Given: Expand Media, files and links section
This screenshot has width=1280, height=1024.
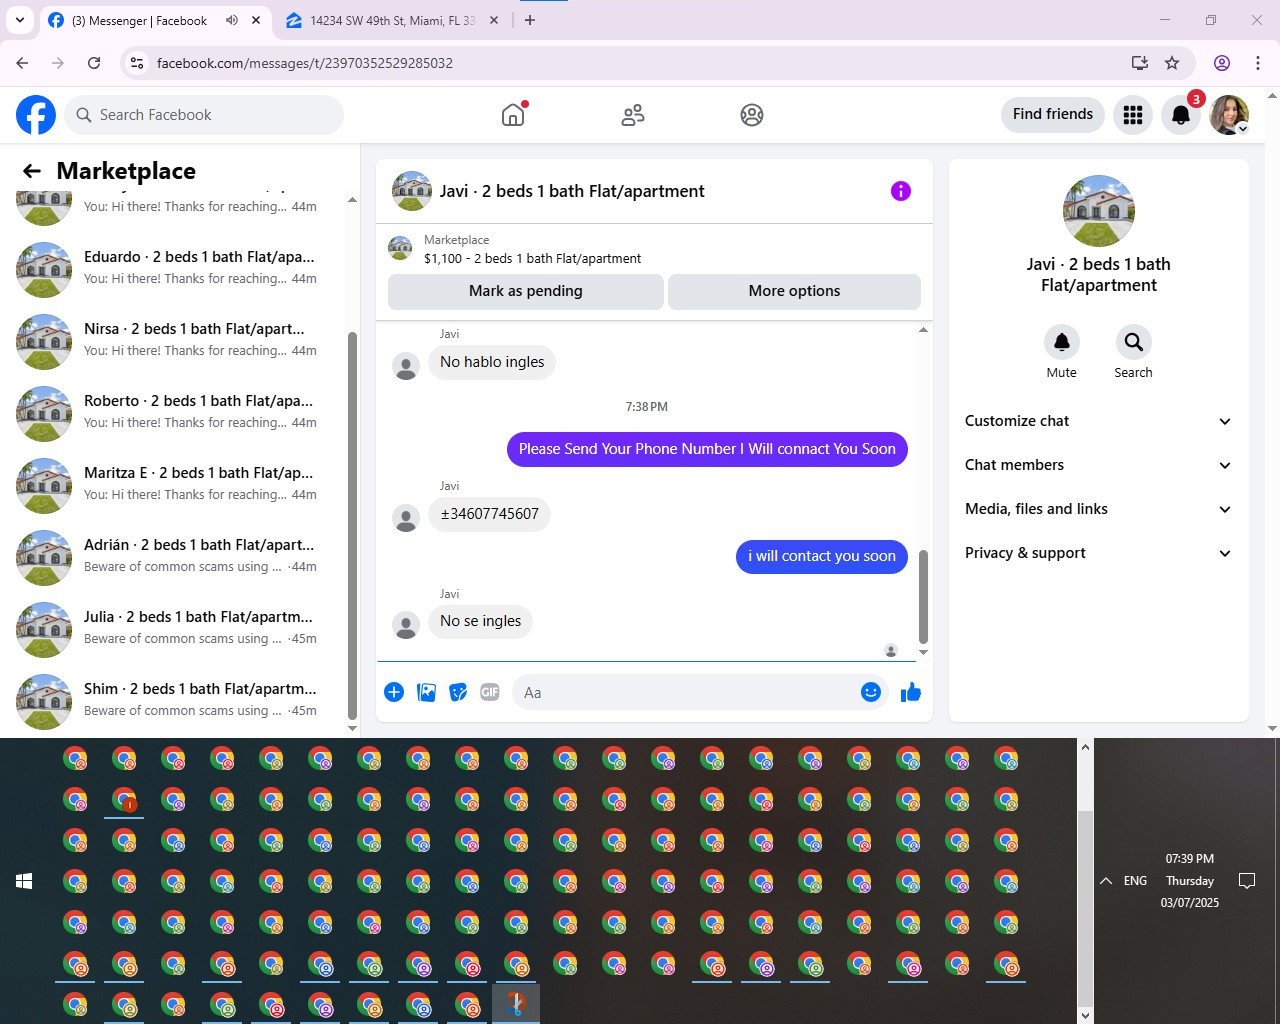Looking at the screenshot, I should click(1098, 509).
